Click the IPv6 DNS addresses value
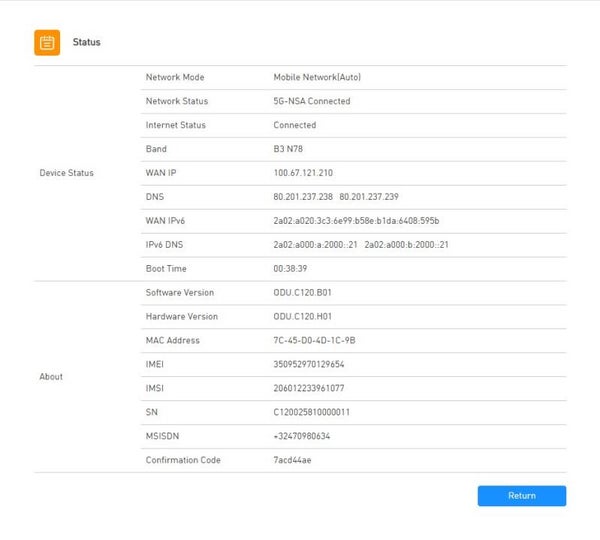600x540 pixels. (360, 245)
